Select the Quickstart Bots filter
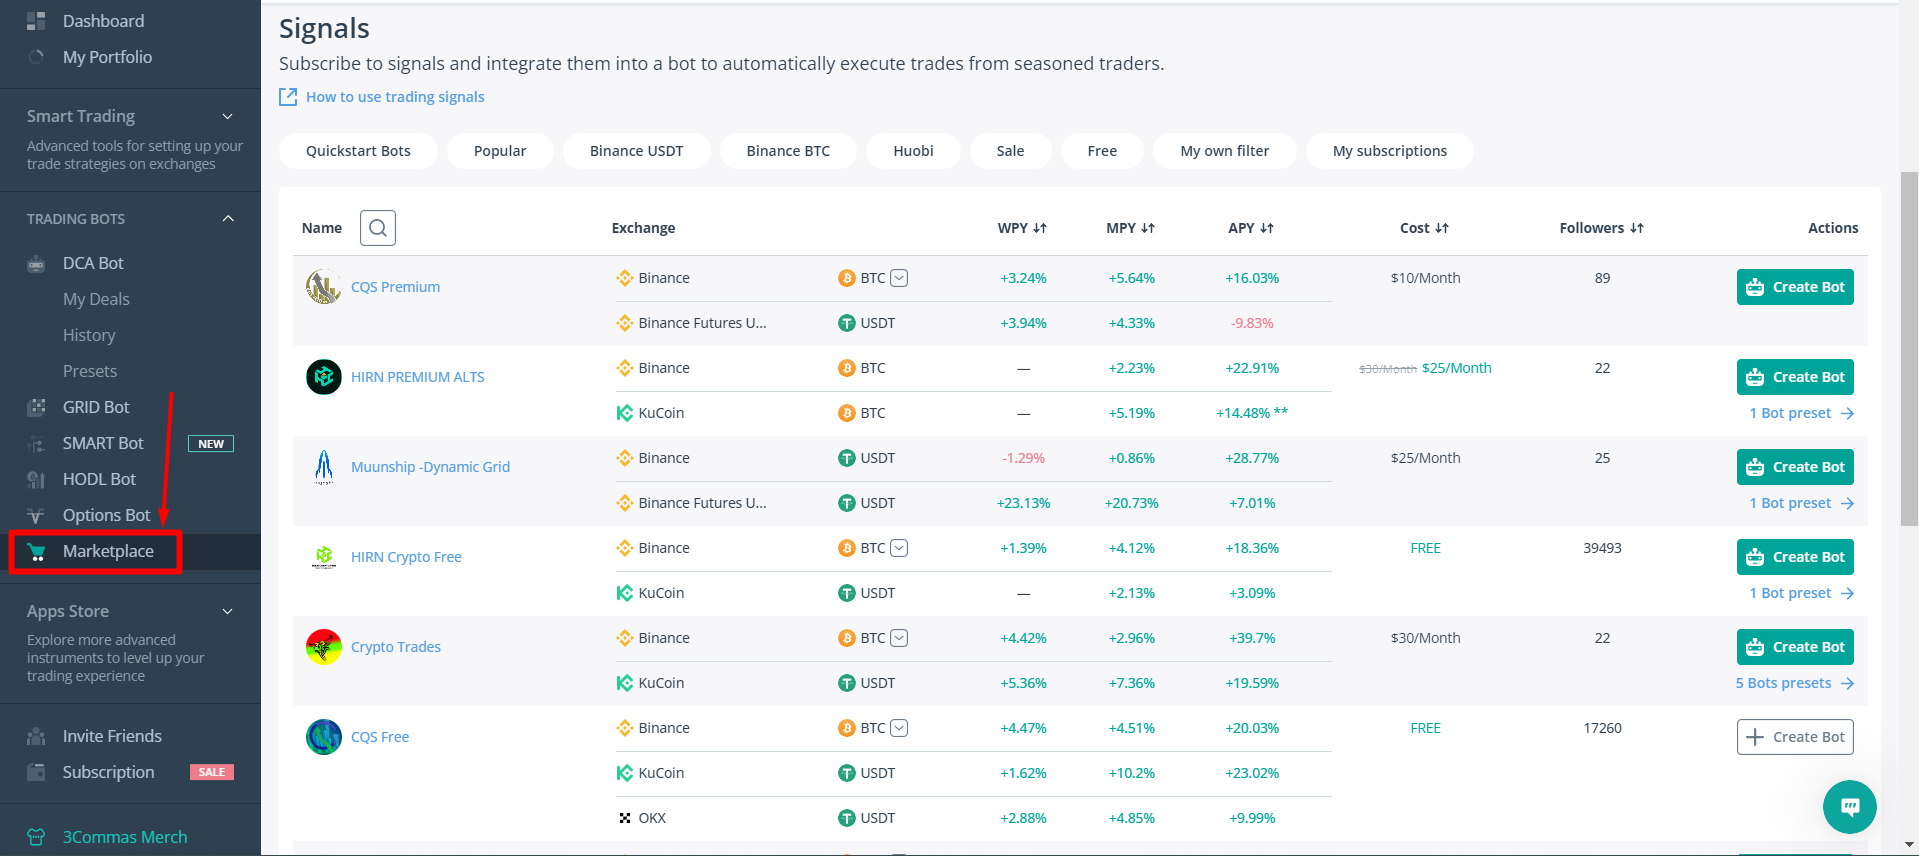The image size is (1919, 856). click(358, 151)
